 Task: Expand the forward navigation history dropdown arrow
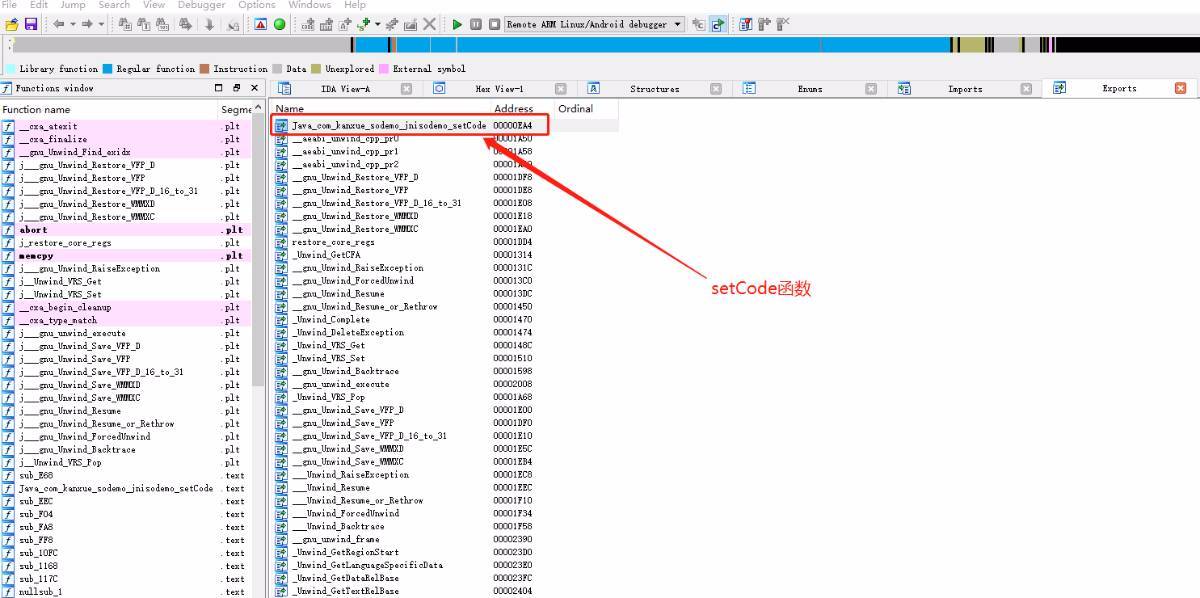pyautogui.click(x=101, y=24)
